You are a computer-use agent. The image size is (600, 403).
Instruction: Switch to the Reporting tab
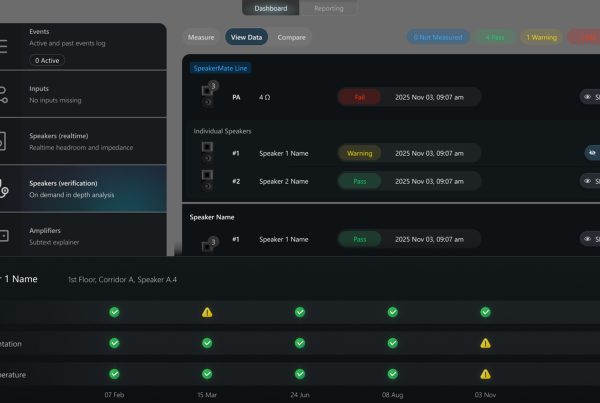pos(328,8)
